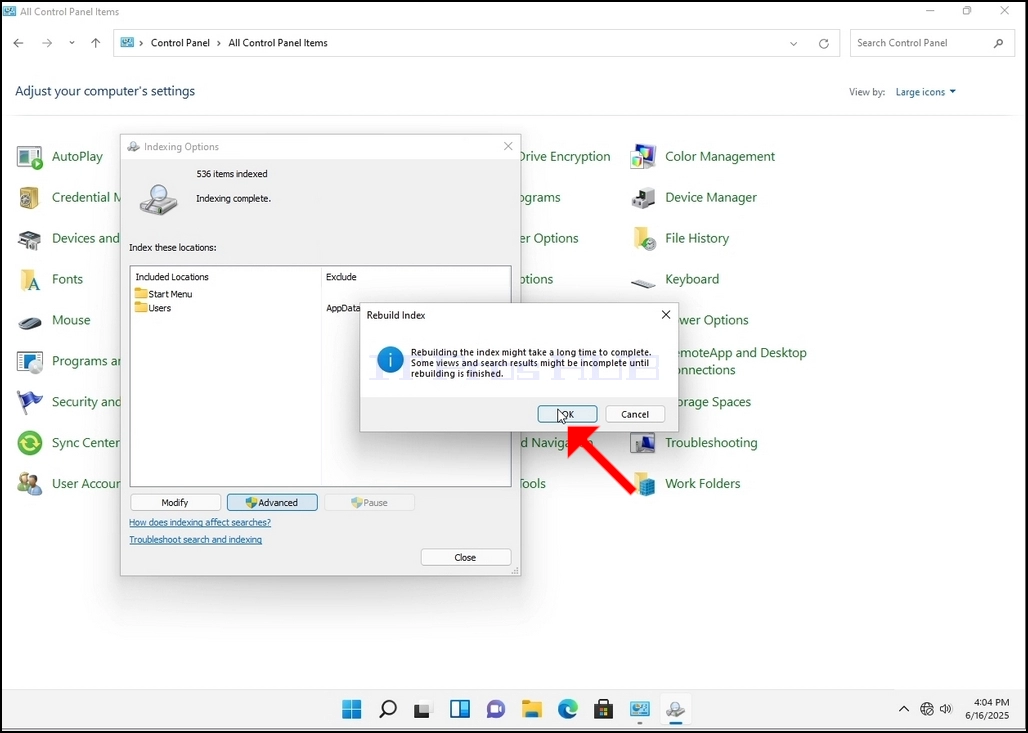Viewport: 1028px width, 733px height.
Task: Open 'Troubleshoot search and indexing' link
Action: click(x=195, y=540)
